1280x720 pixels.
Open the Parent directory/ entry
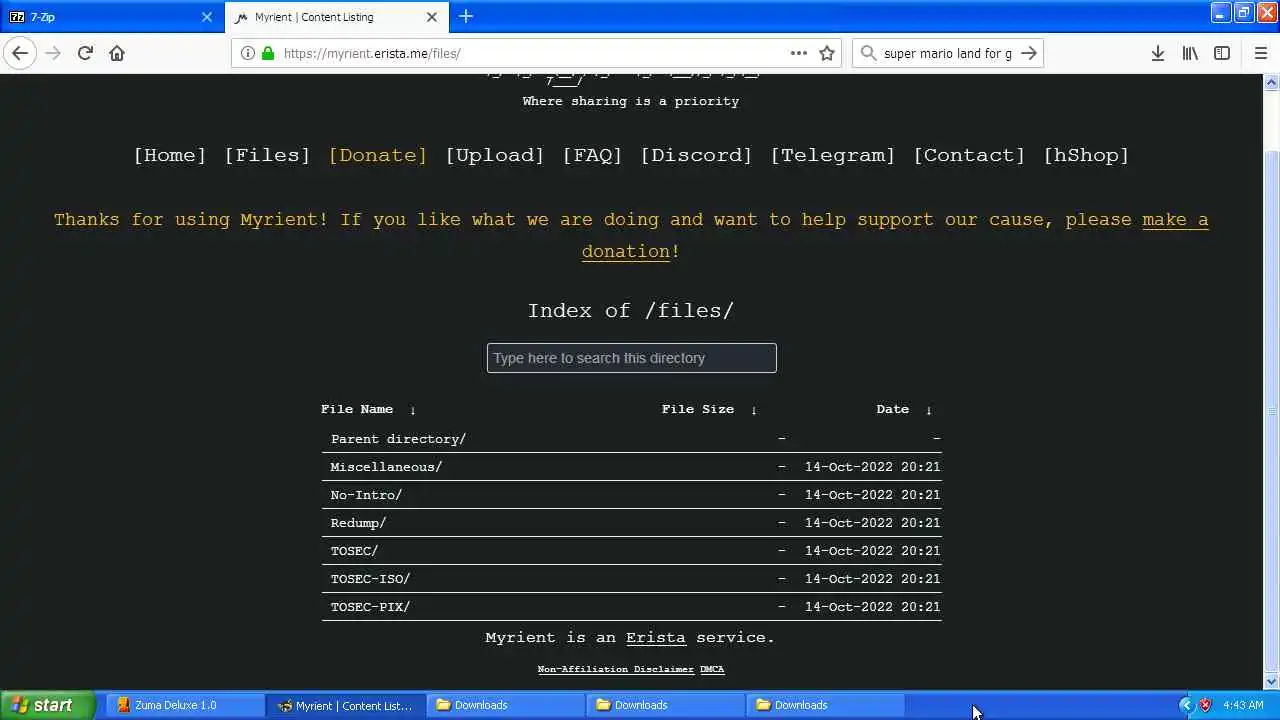point(398,439)
